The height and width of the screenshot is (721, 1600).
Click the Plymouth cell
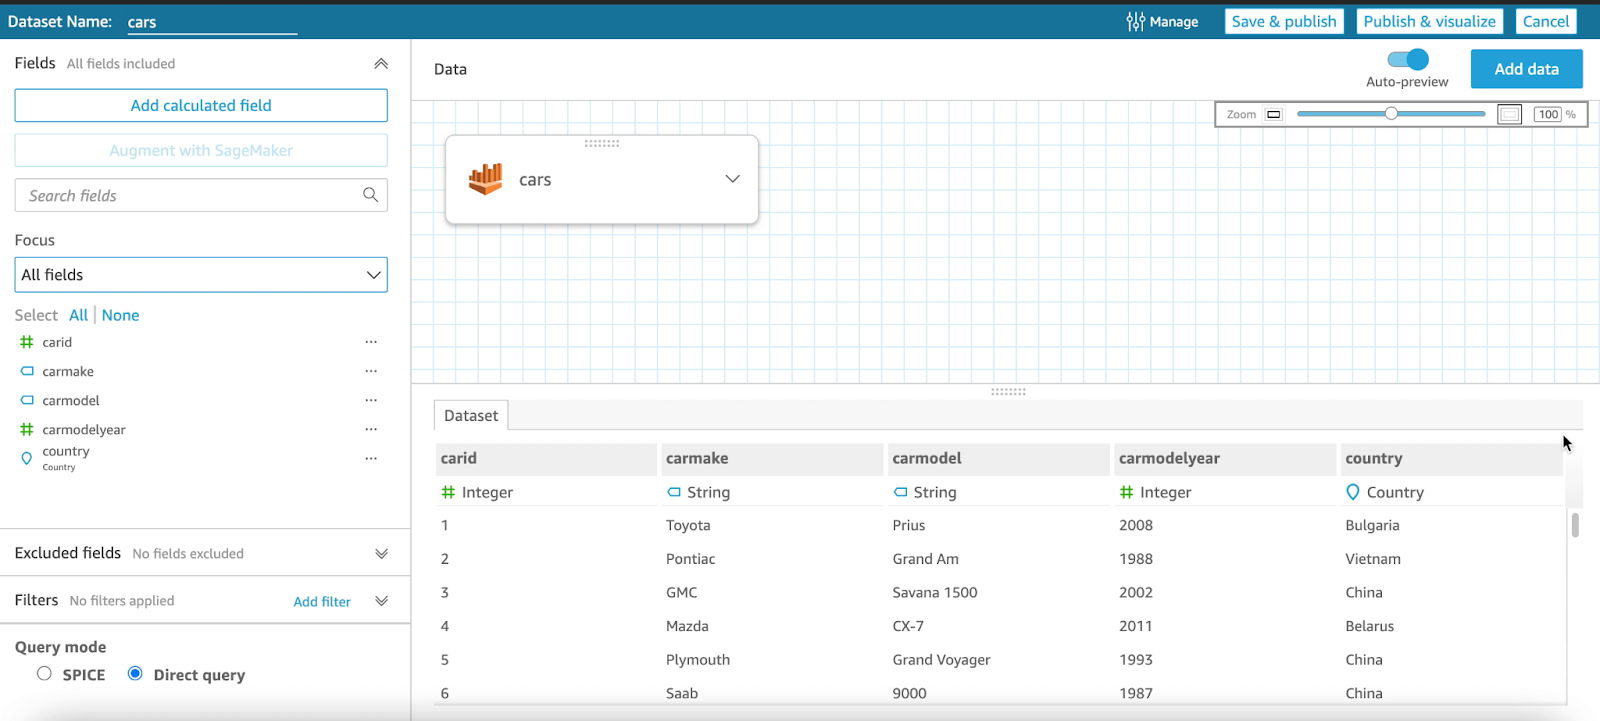[698, 660]
